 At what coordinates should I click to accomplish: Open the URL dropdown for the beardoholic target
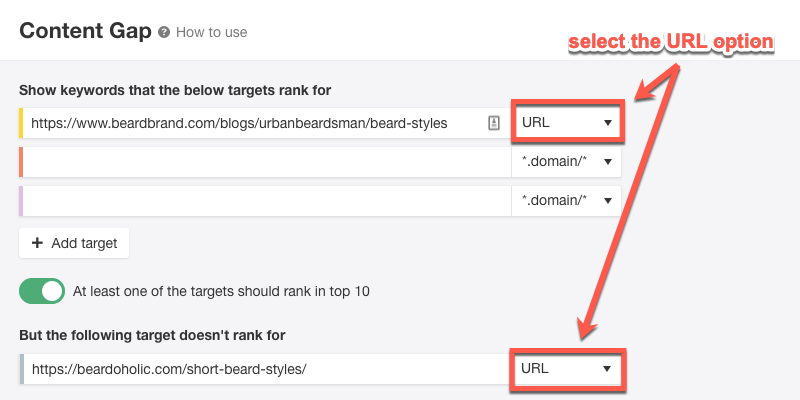(566, 368)
